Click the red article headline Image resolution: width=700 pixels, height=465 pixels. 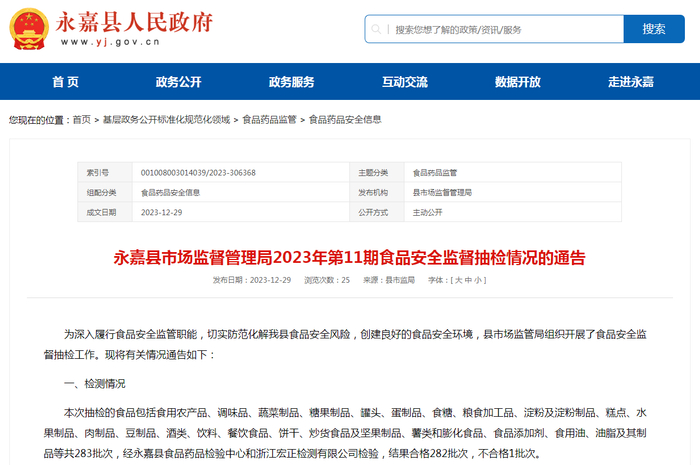click(350, 258)
